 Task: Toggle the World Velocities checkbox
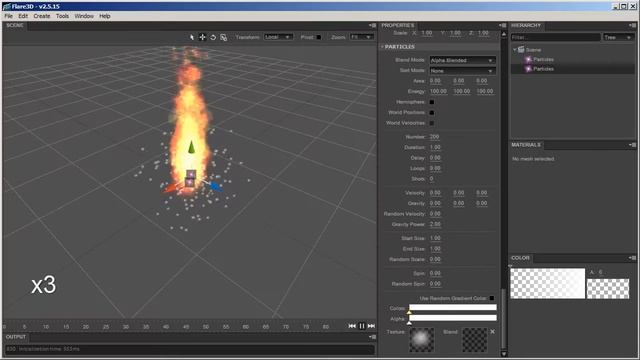point(432,123)
